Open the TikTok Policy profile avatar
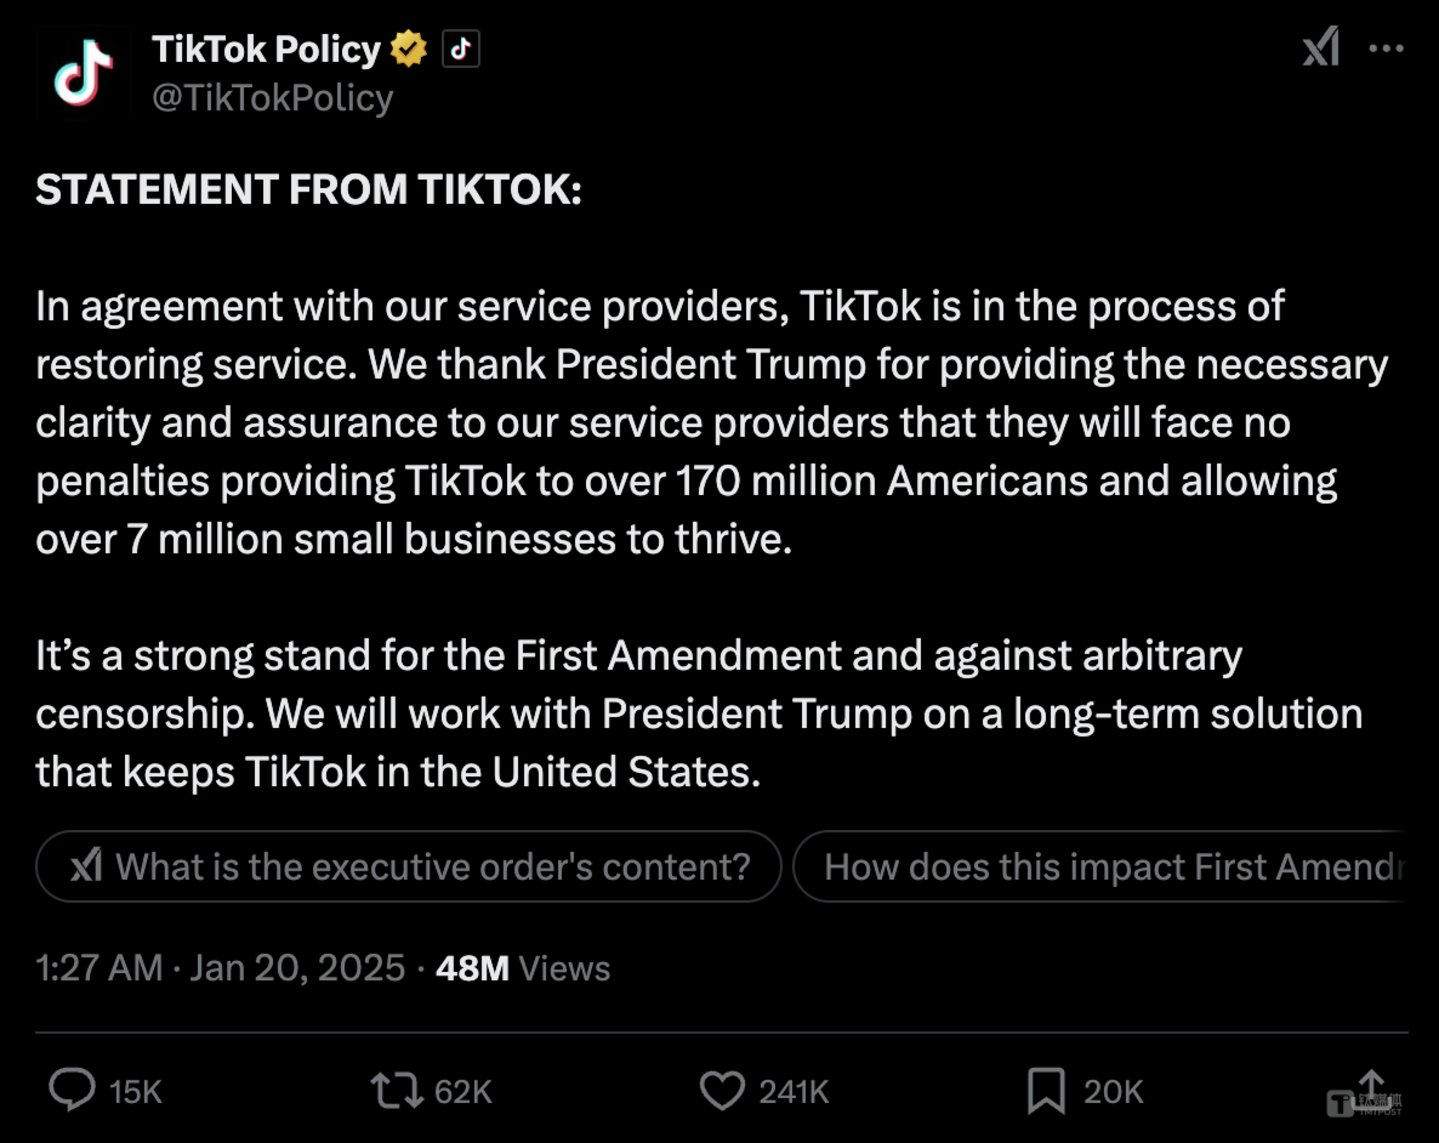 click(84, 72)
